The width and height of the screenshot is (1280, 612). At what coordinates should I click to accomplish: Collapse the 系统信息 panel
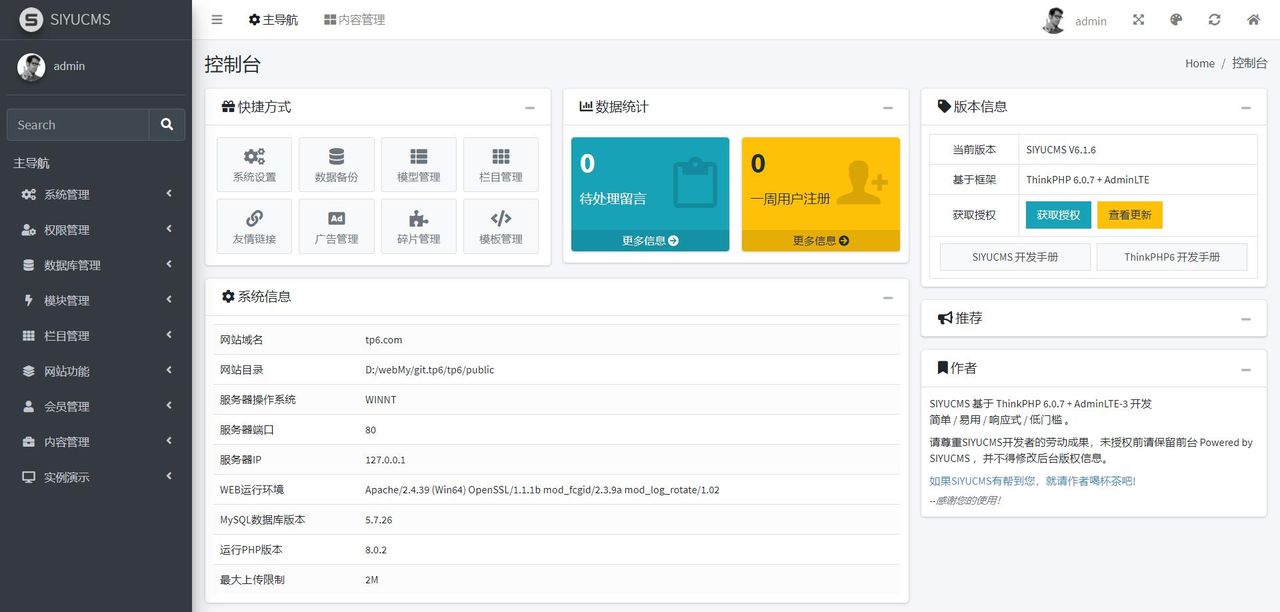pyautogui.click(x=887, y=296)
